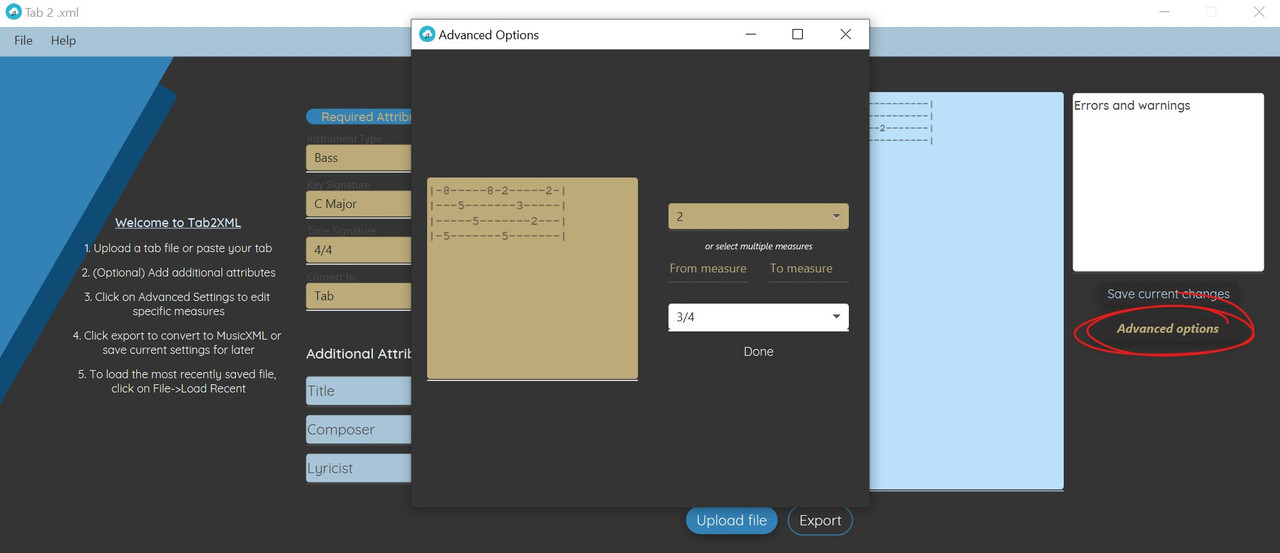Maximize the Advanced Options dialog
The image size is (1280, 553).
point(797,34)
